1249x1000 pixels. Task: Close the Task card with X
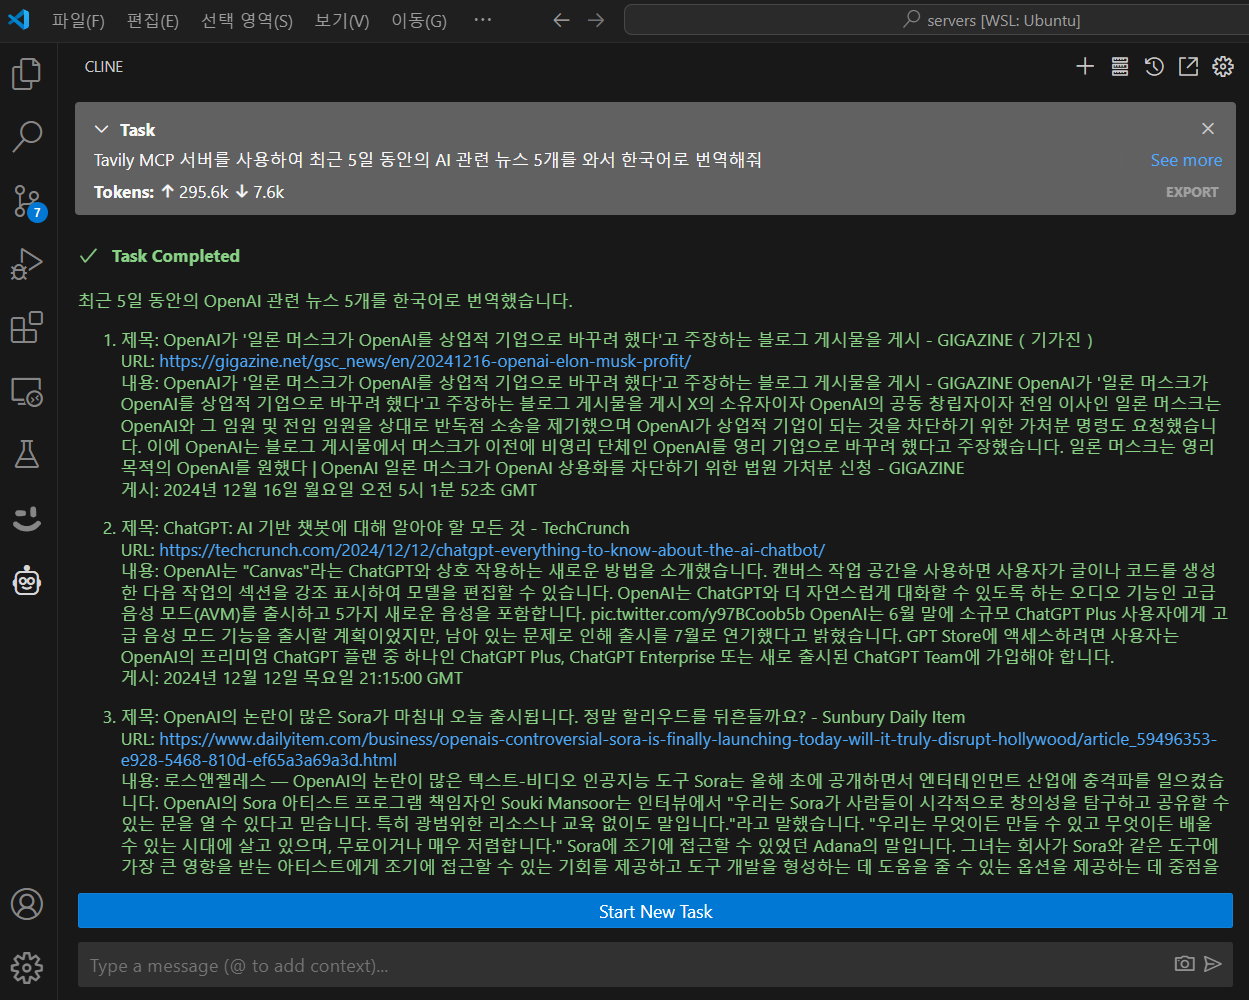(x=1208, y=129)
